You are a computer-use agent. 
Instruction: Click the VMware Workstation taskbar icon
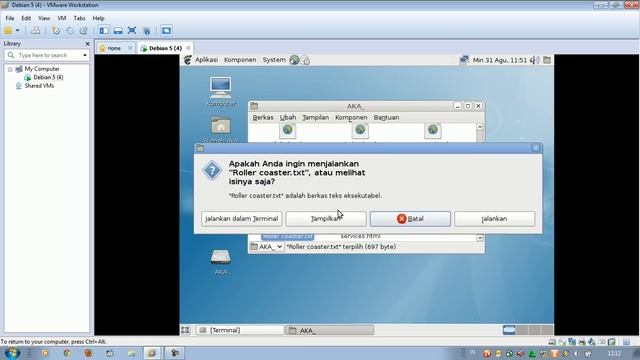tap(152, 353)
